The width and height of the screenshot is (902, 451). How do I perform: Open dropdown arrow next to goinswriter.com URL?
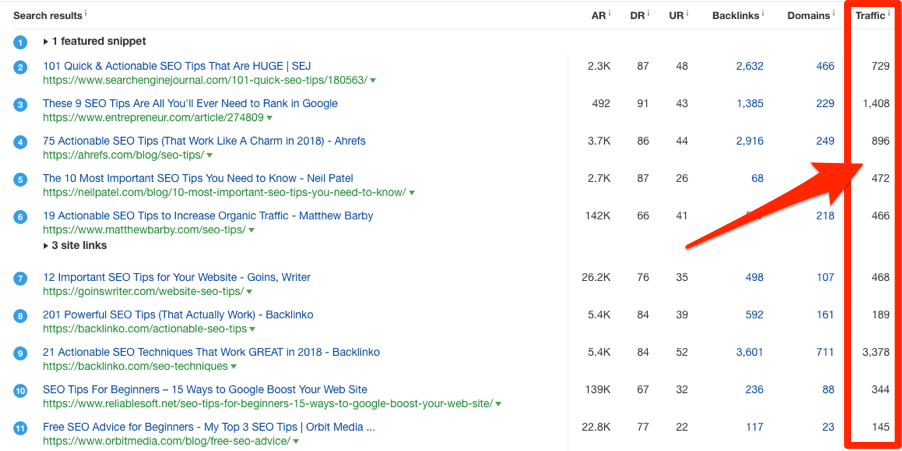pyautogui.click(x=249, y=292)
